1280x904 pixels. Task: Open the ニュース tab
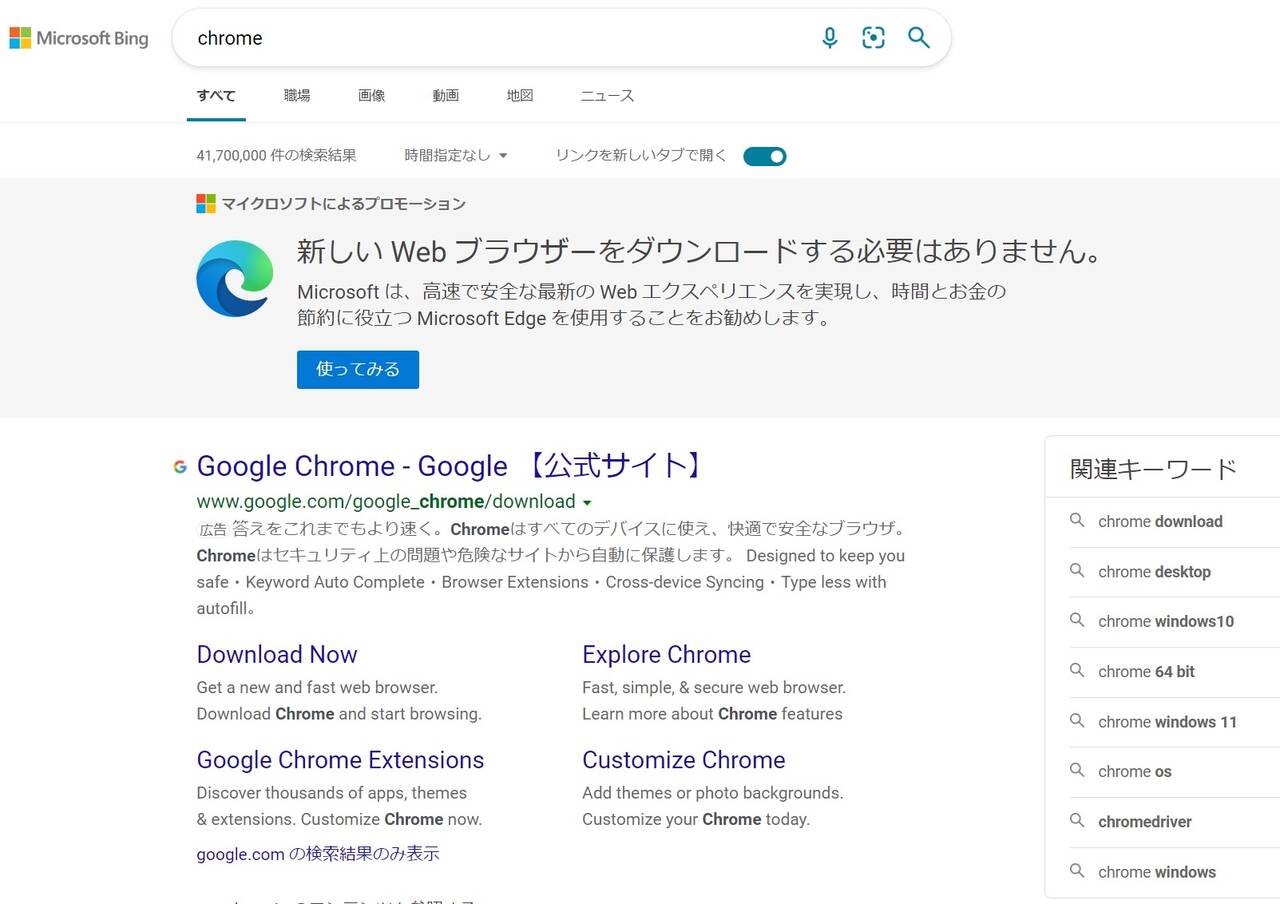click(x=607, y=96)
